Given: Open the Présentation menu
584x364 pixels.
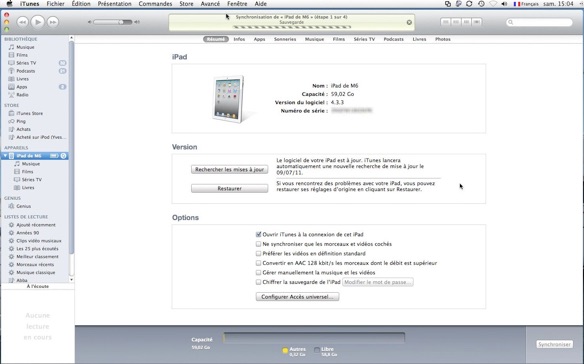Looking at the screenshot, I should [x=114, y=4].
